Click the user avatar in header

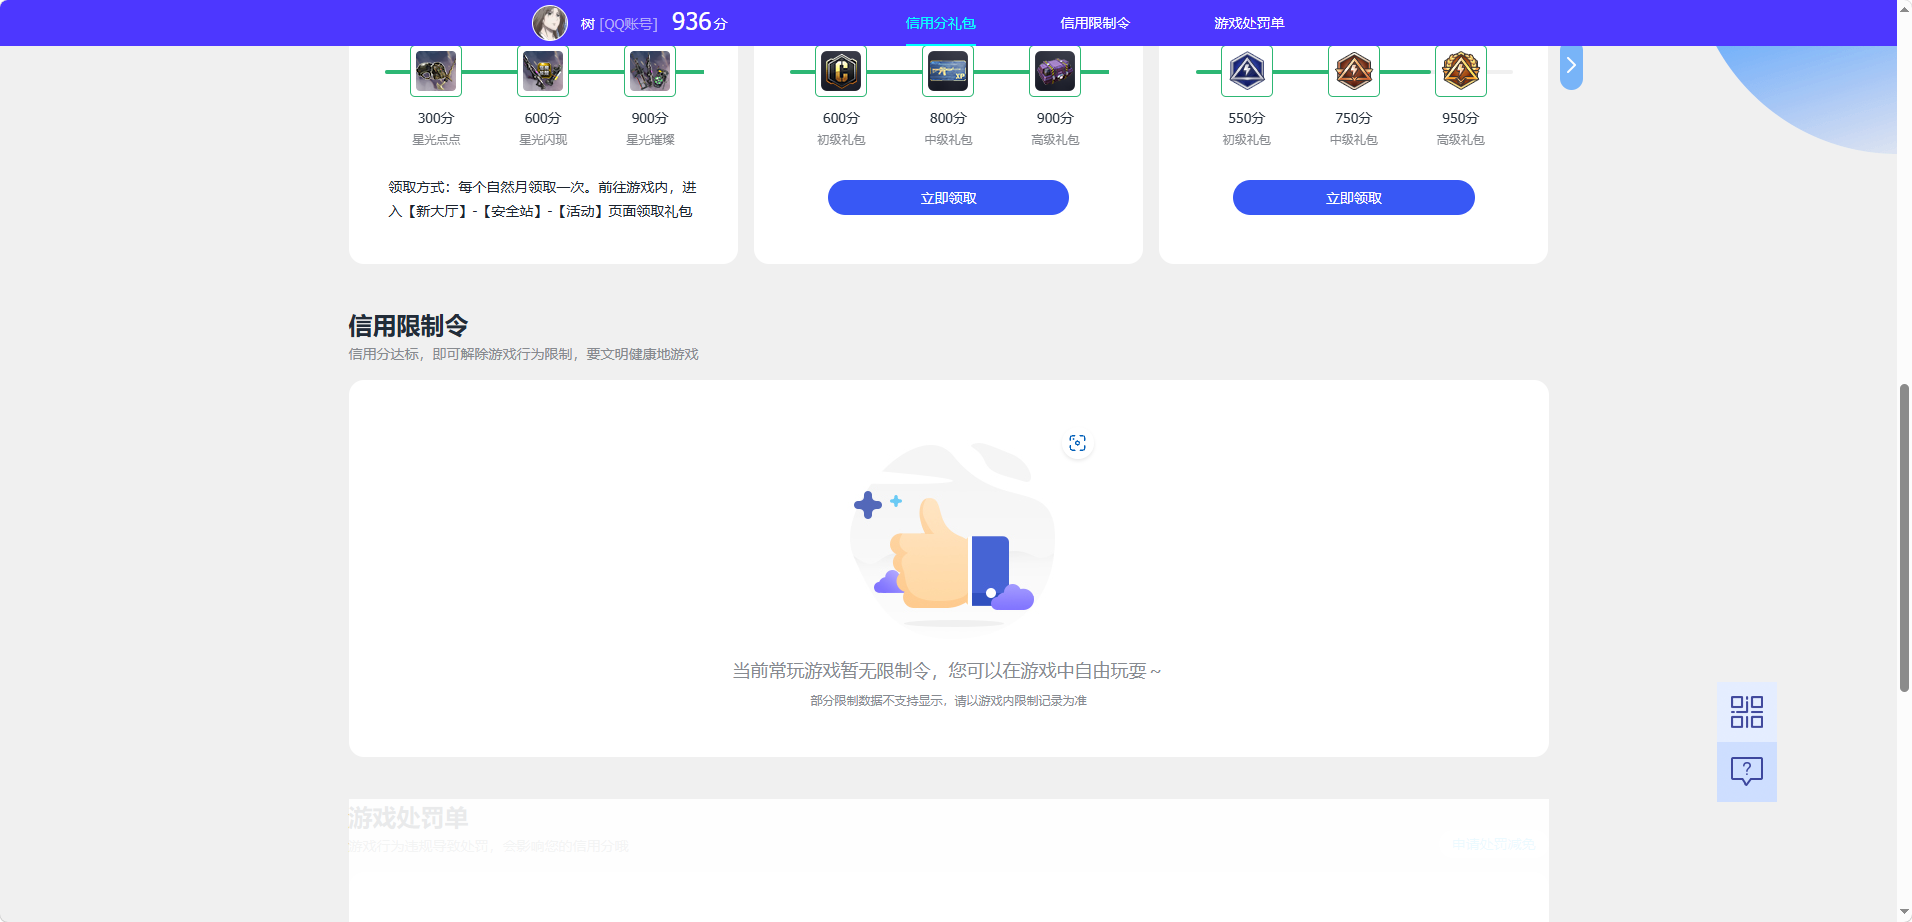coord(549,22)
